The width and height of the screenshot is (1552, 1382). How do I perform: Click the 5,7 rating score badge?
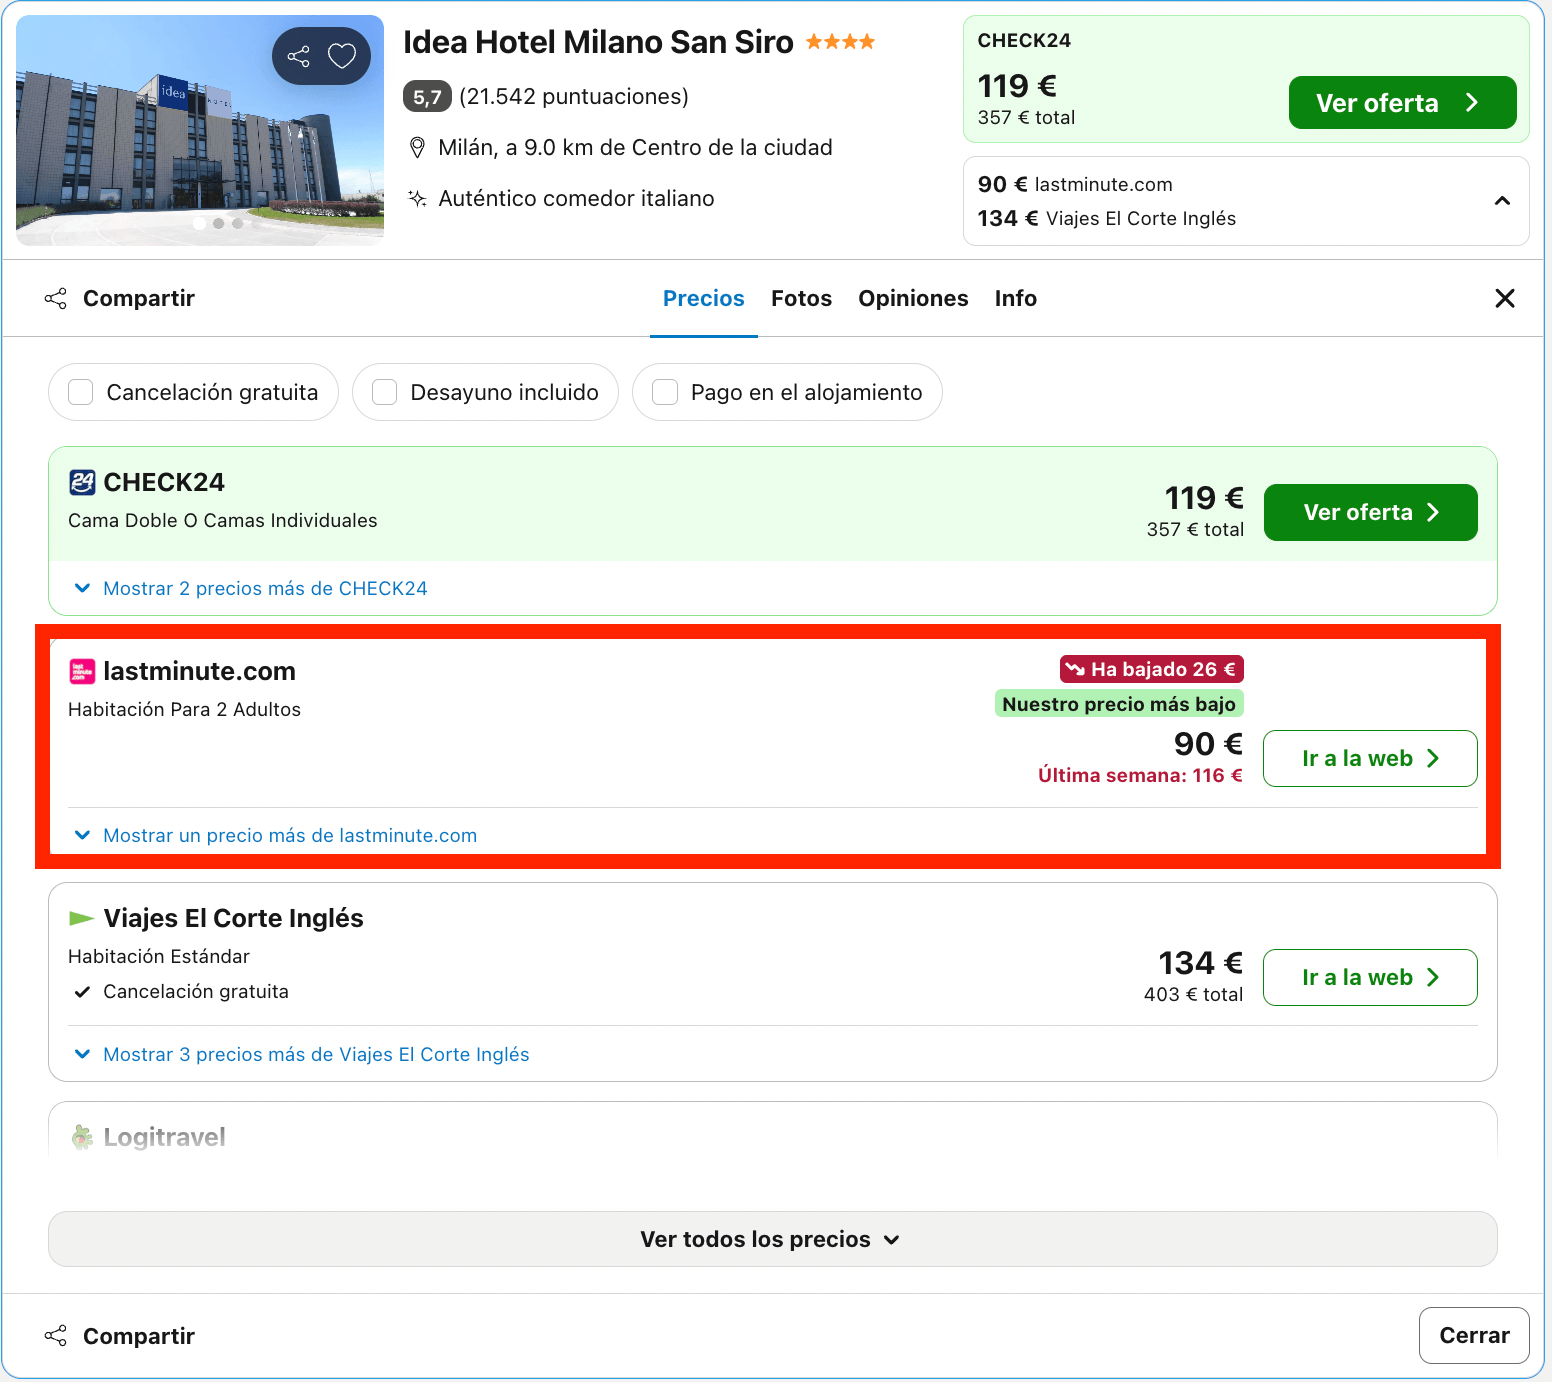tap(427, 96)
